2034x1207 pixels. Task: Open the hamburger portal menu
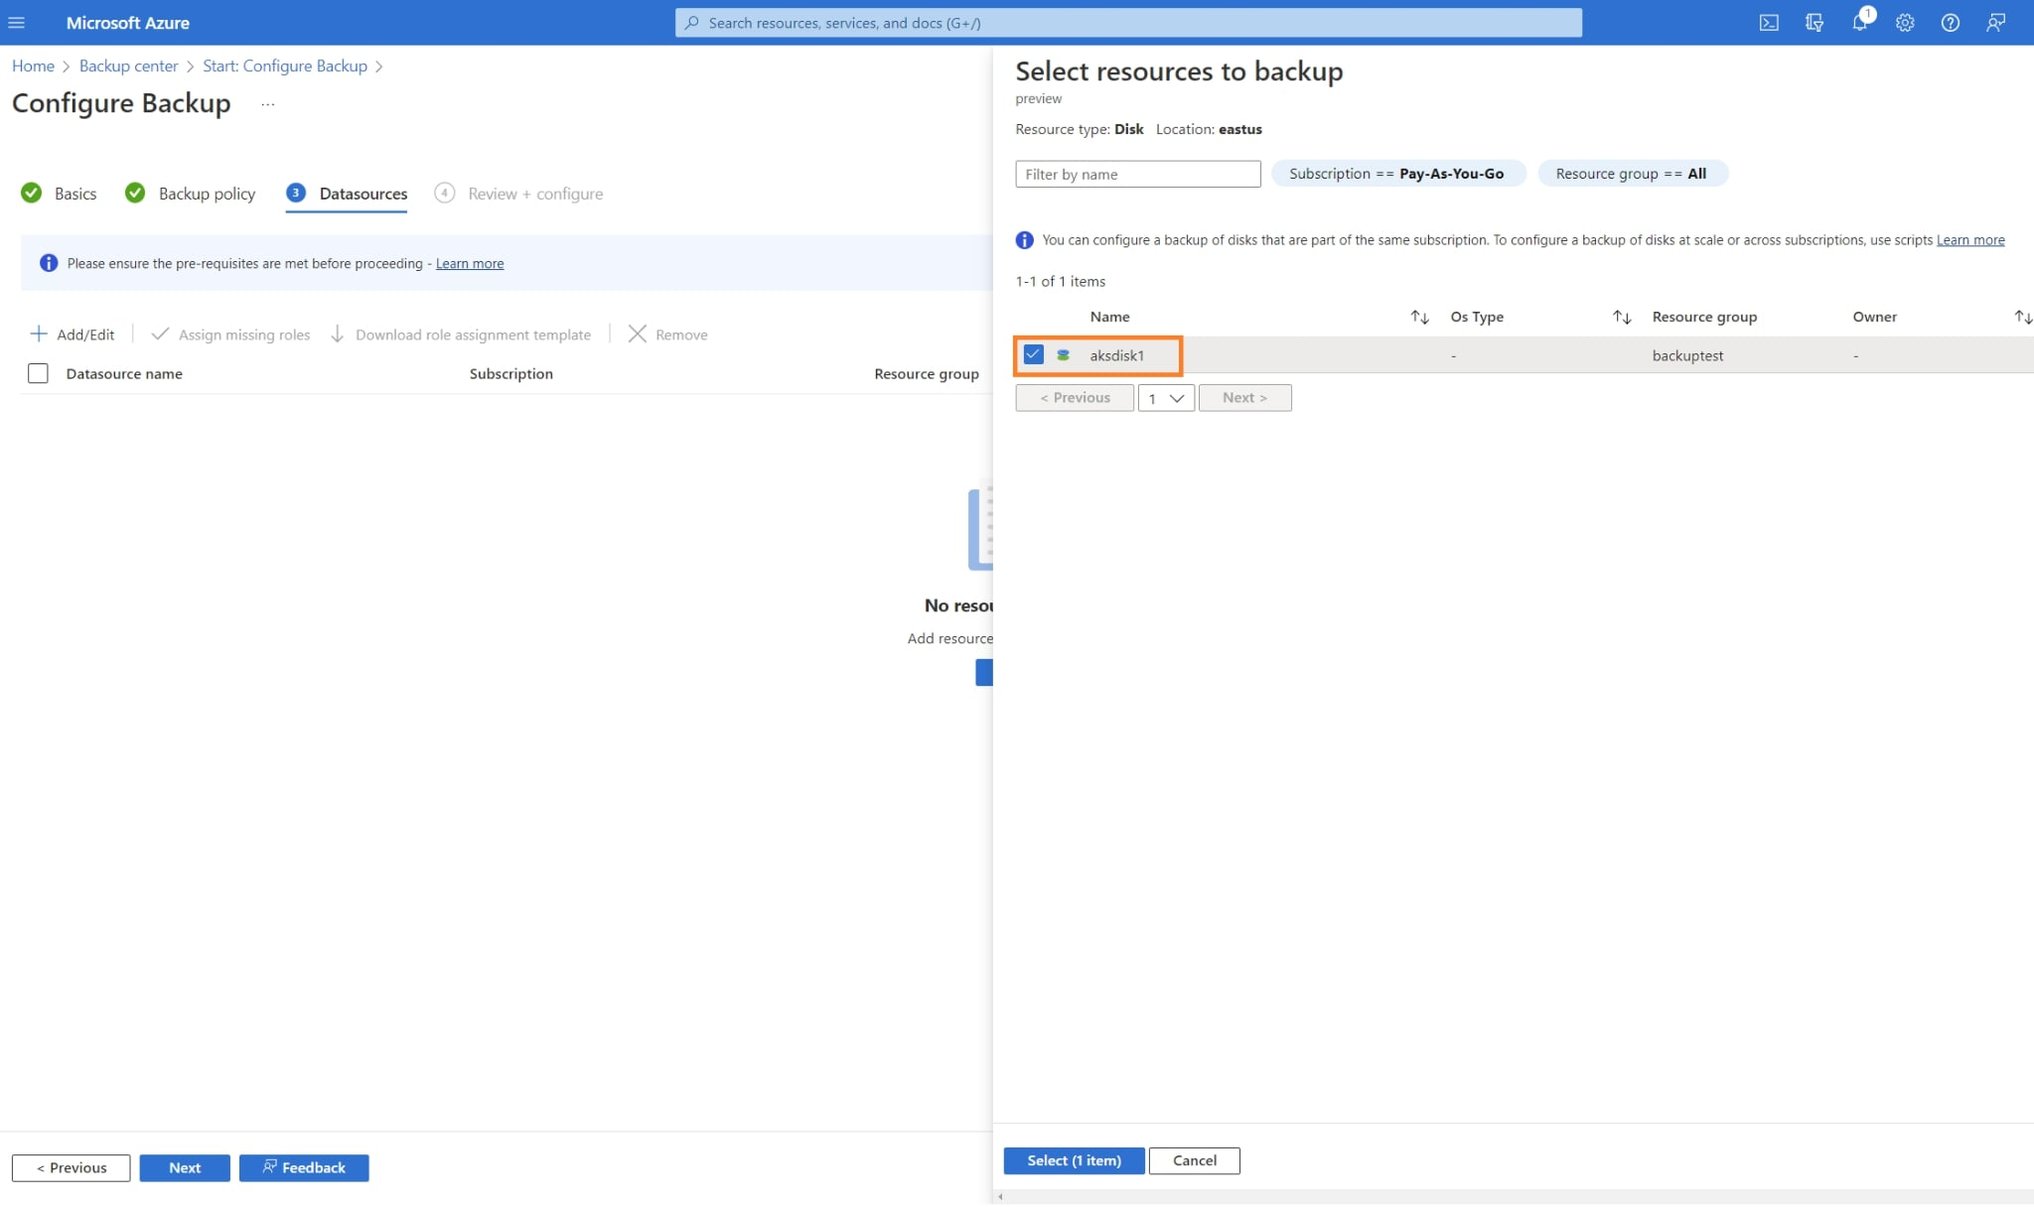click(x=17, y=22)
